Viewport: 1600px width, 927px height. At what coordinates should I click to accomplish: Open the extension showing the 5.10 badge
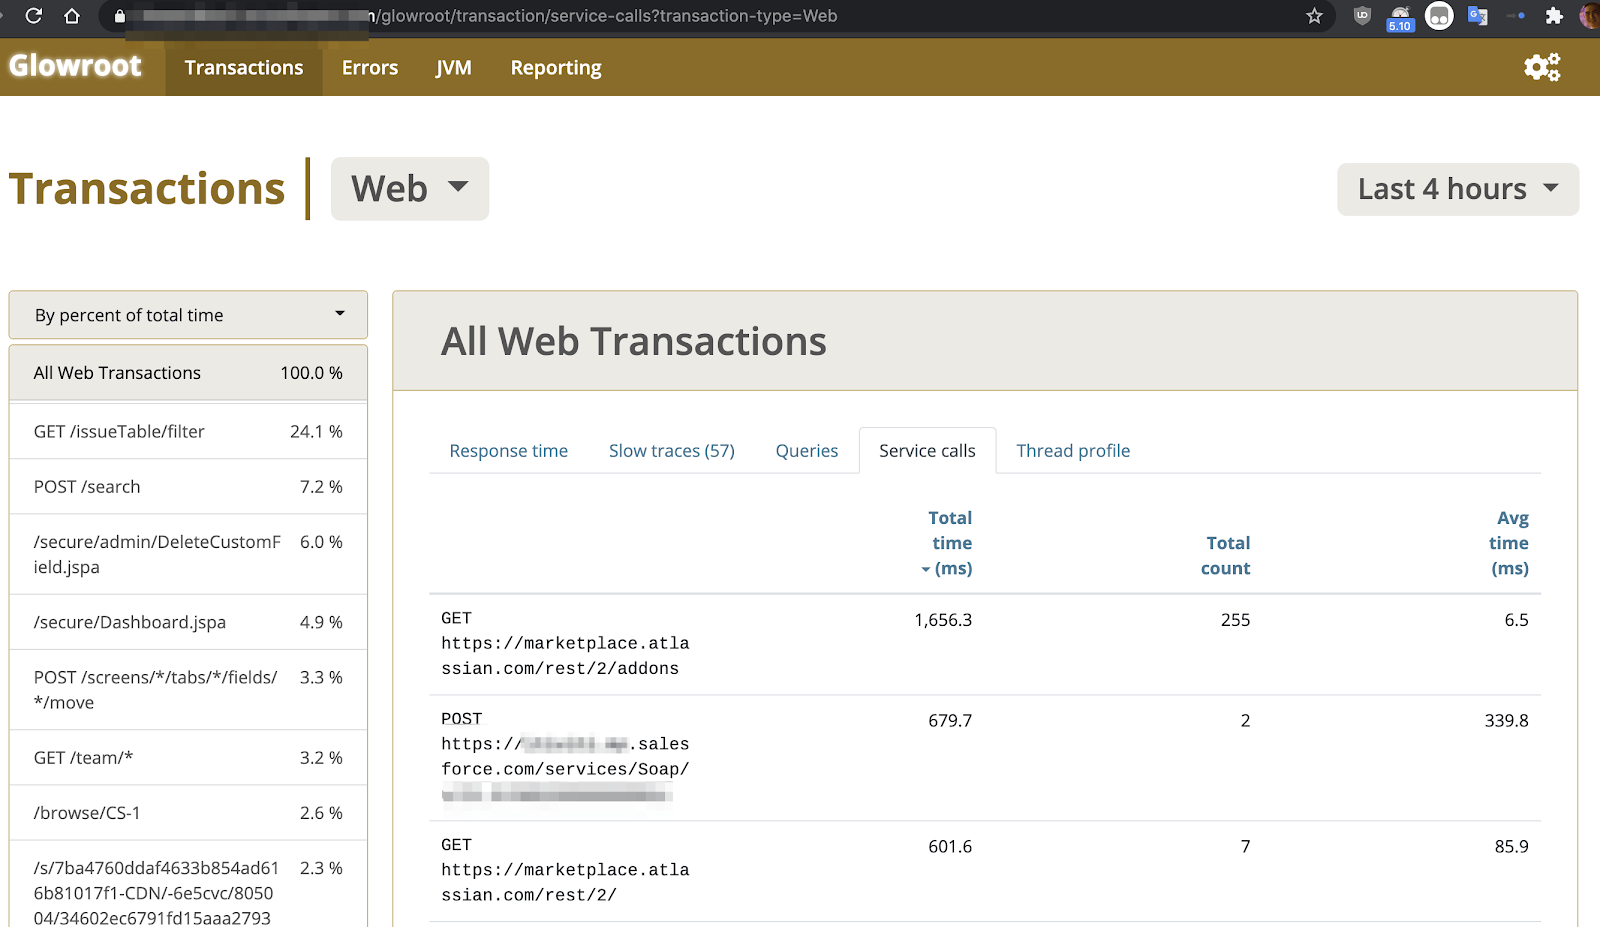click(1400, 17)
